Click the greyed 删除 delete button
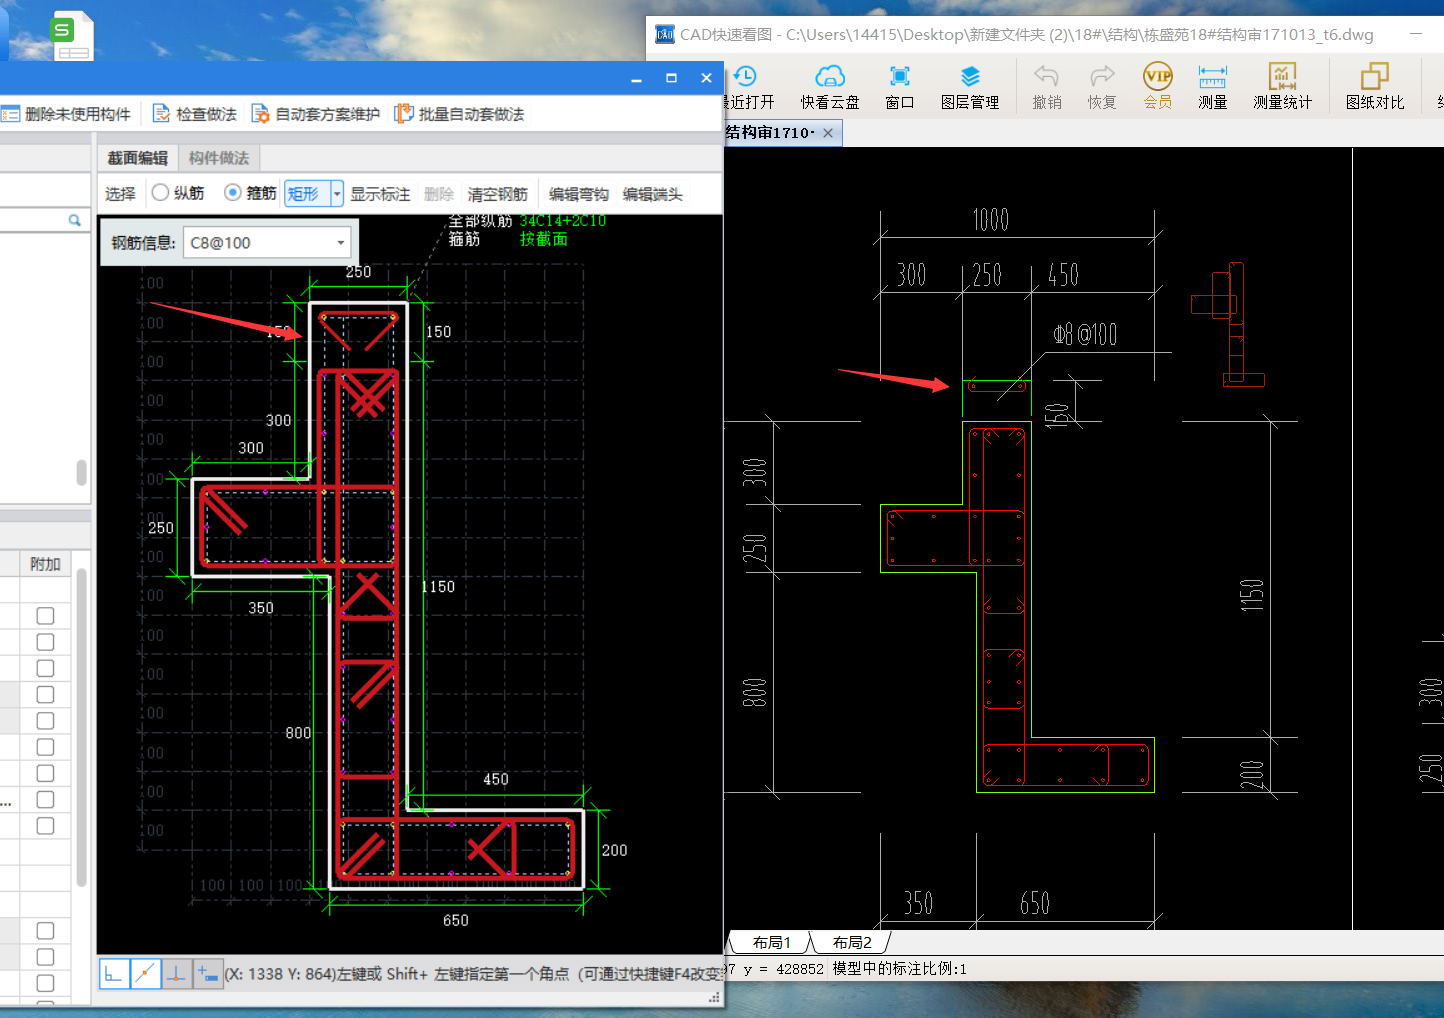Image resolution: width=1444 pixels, height=1018 pixels. (x=439, y=194)
